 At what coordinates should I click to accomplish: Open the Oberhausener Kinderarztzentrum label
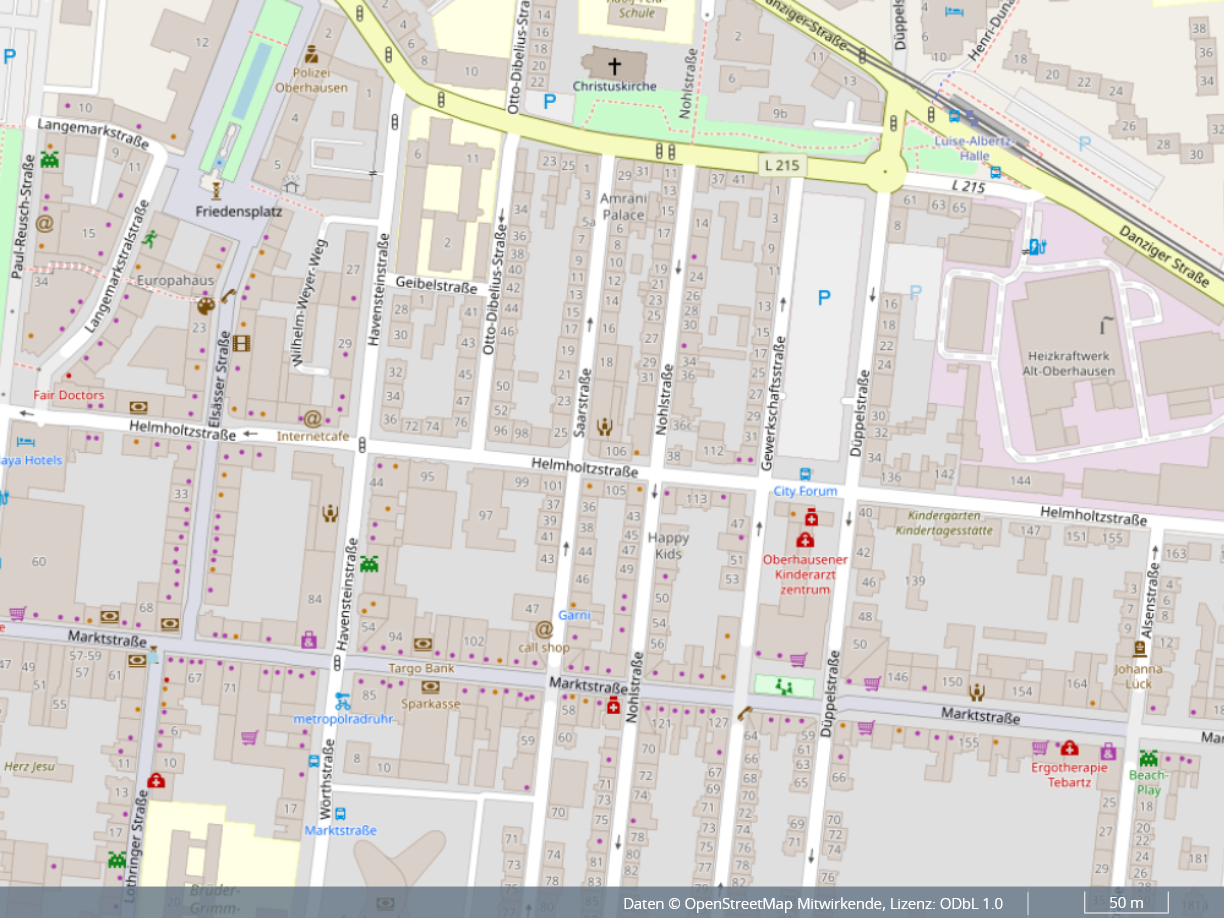point(805,574)
